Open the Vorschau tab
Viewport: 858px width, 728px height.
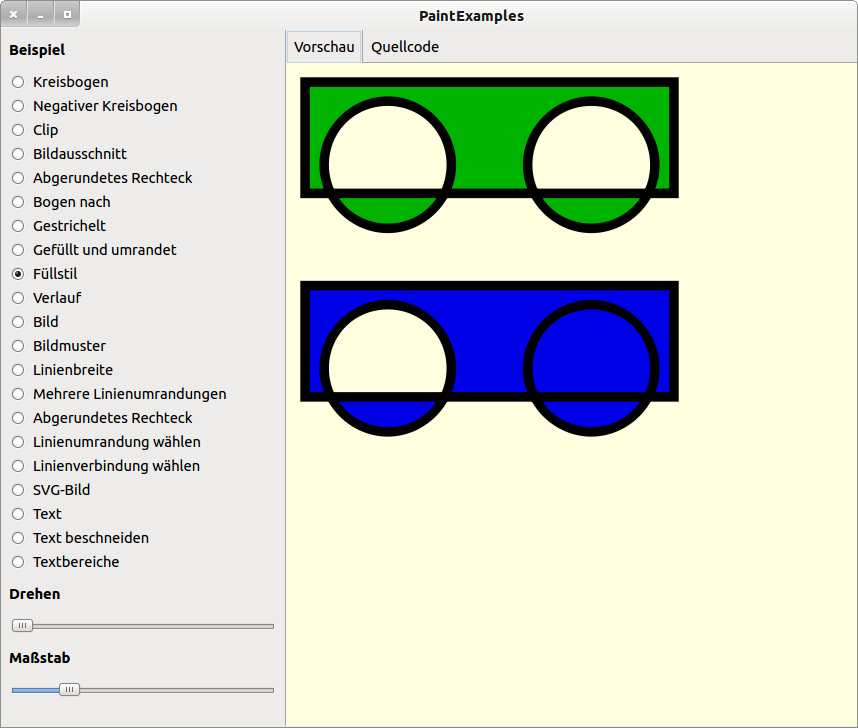[x=324, y=47]
